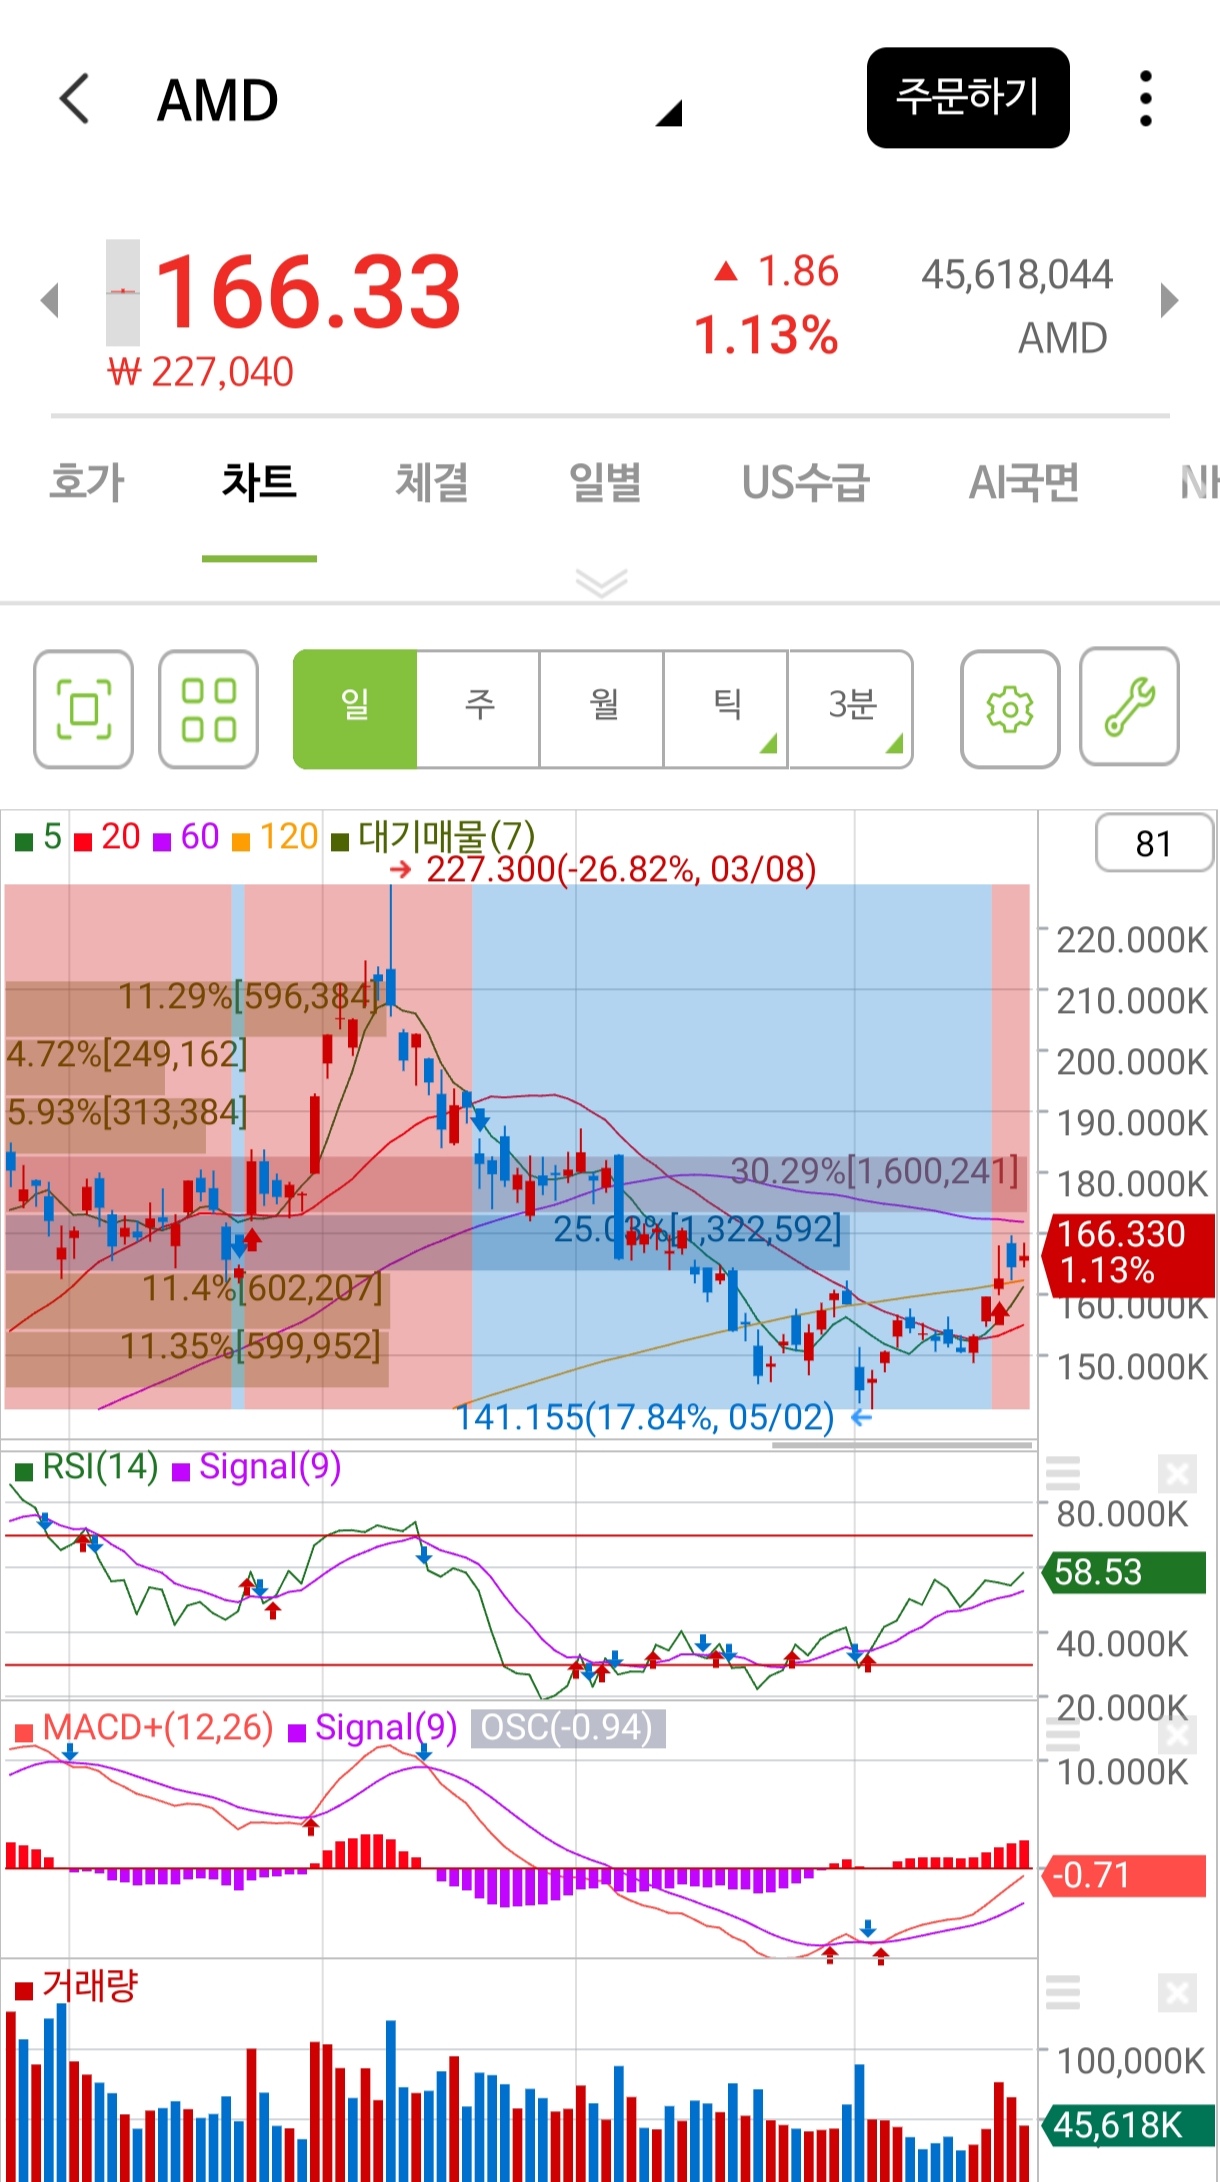Tap the AMD ticker under the volume
The width and height of the screenshot is (1220, 2182).
click(1063, 338)
